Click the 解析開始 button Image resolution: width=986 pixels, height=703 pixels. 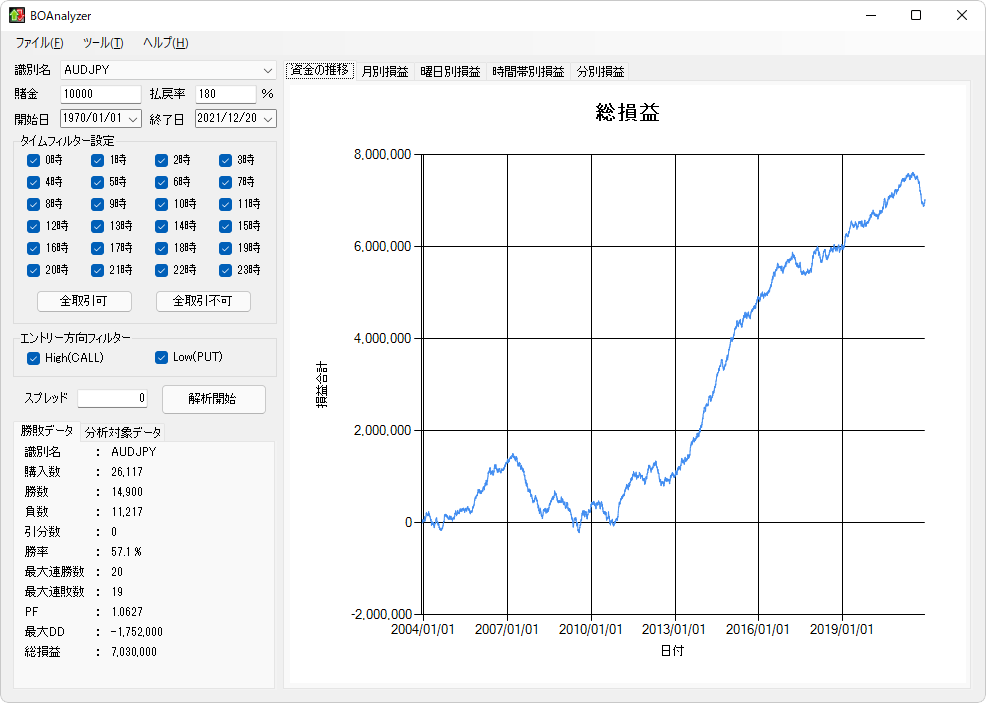point(214,399)
